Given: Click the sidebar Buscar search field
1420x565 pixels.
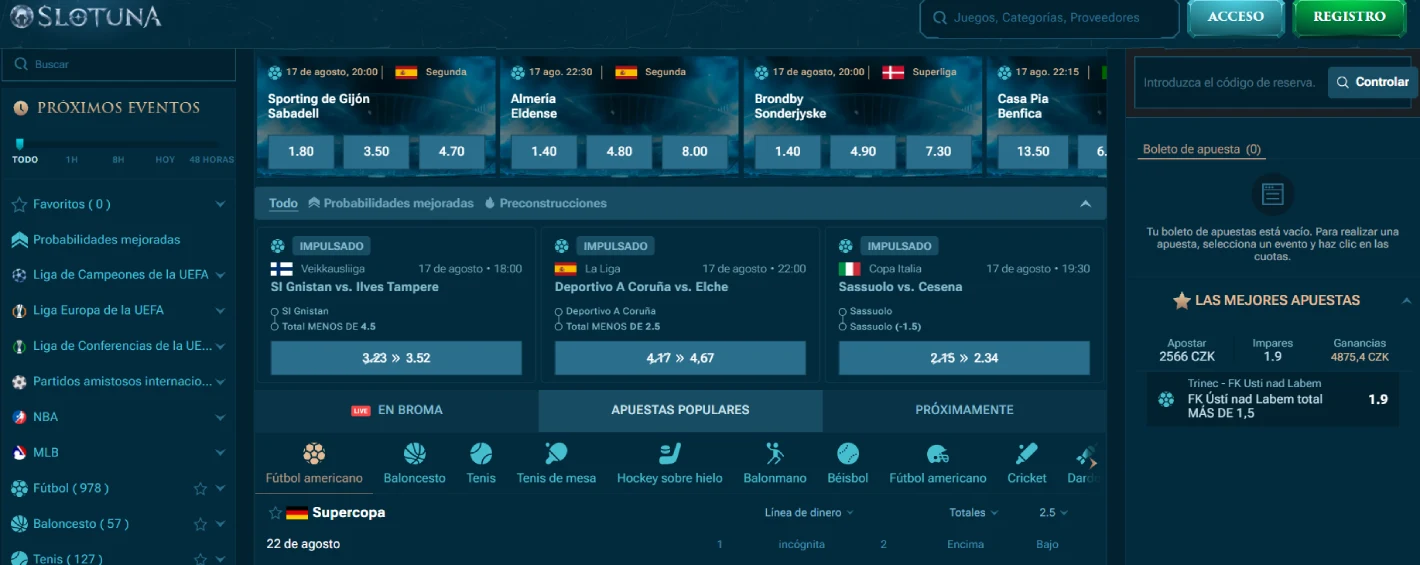Looking at the screenshot, I should click(118, 64).
